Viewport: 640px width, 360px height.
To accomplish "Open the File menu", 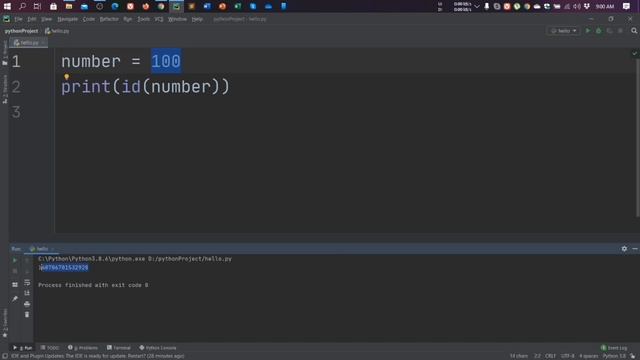I will tap(18, 19).
